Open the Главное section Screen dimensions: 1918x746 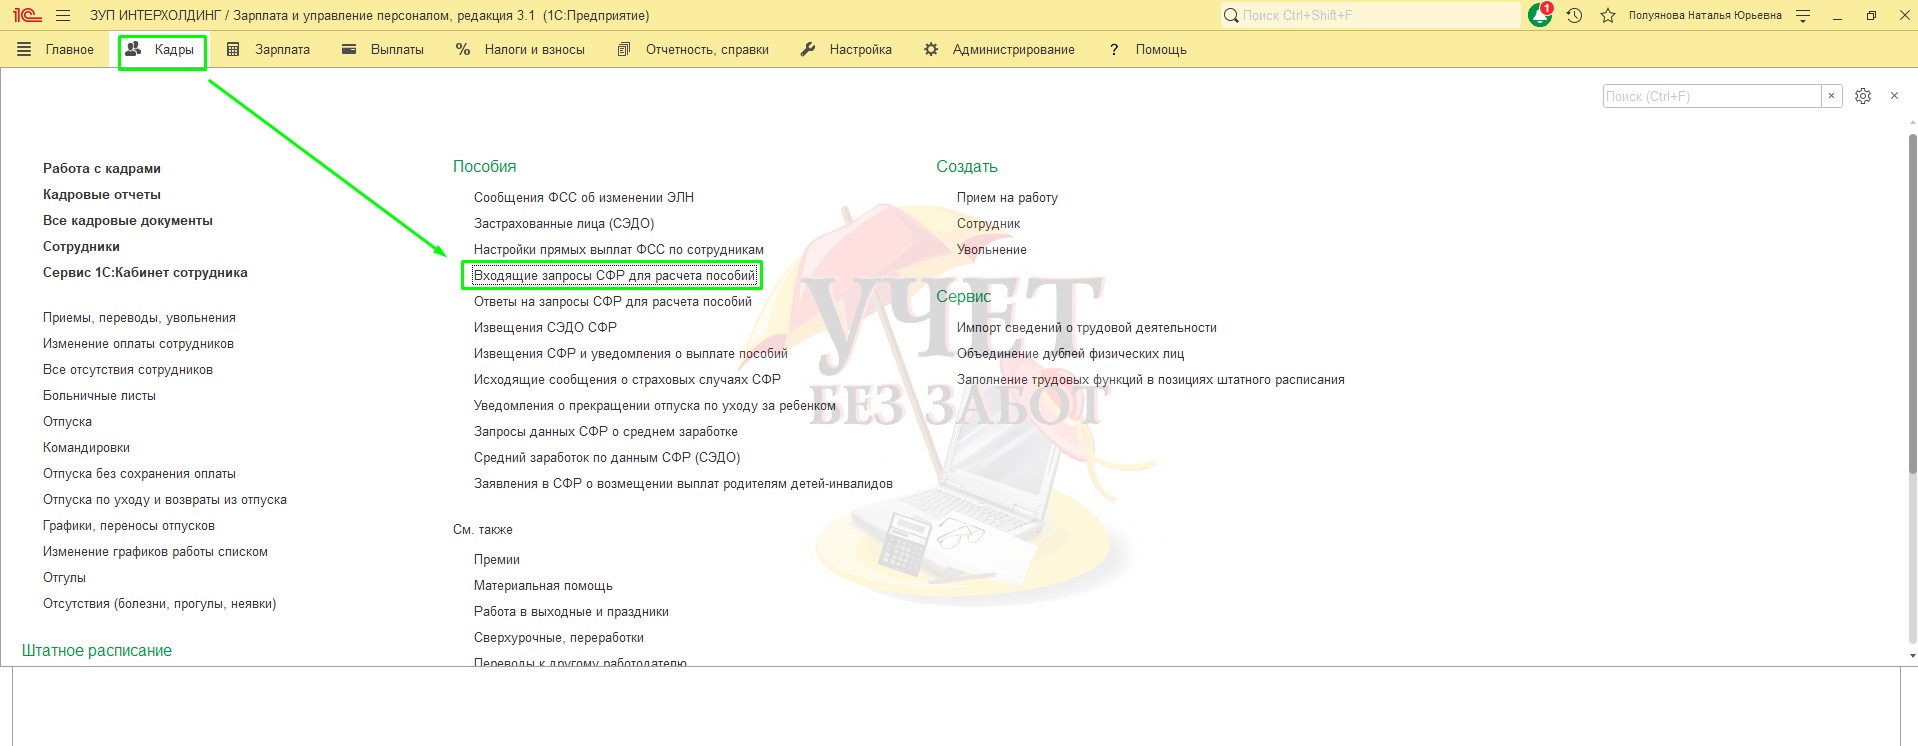pos(69,49)
